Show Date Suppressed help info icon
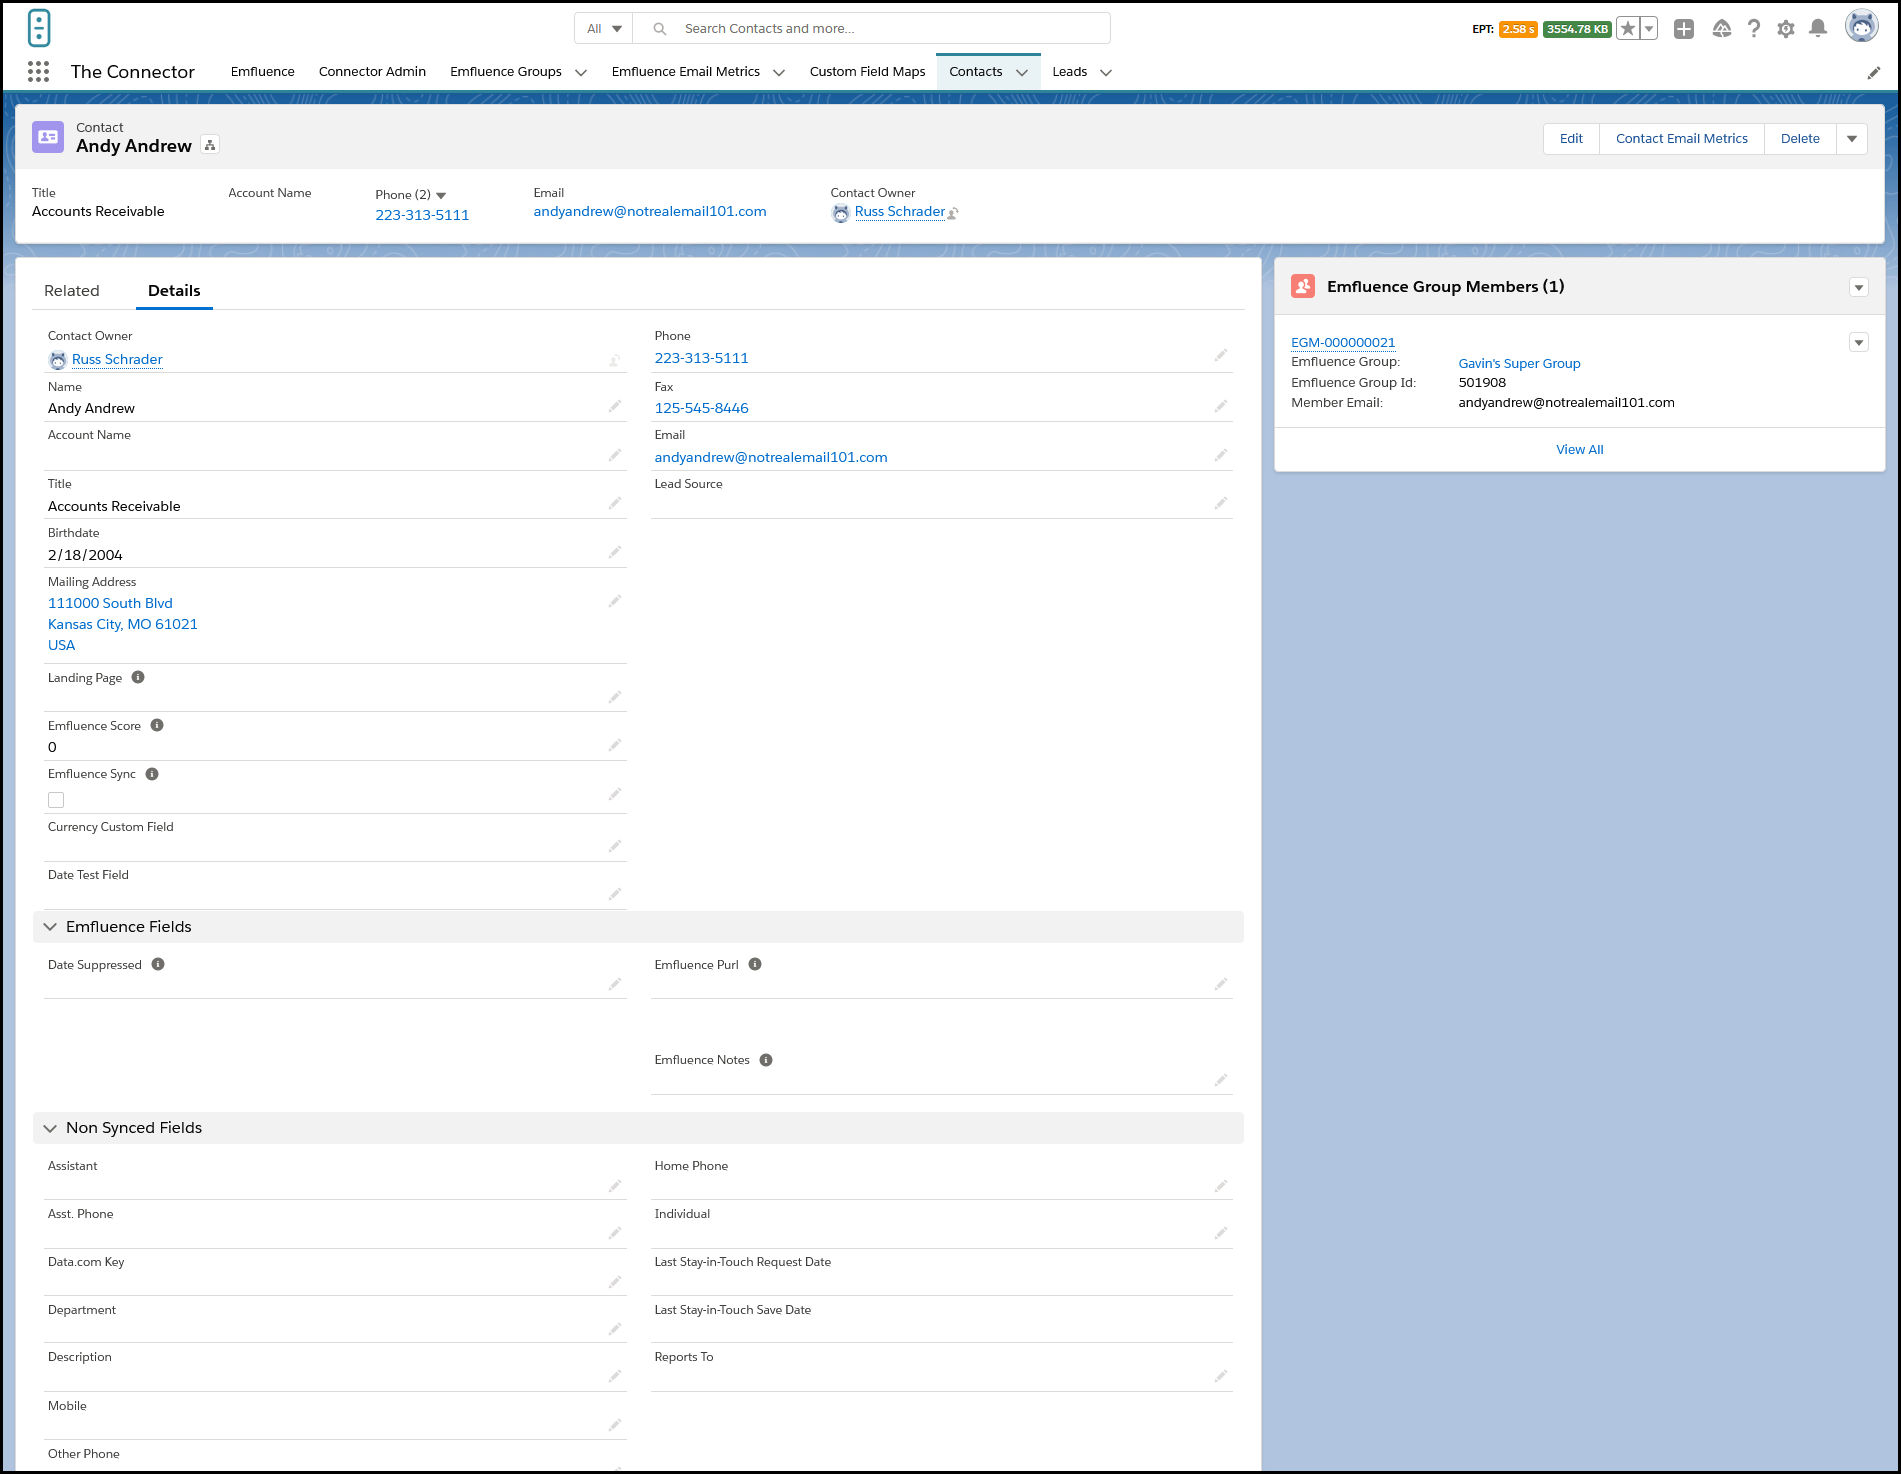1901x1474 pixels. tap(158, 964)
